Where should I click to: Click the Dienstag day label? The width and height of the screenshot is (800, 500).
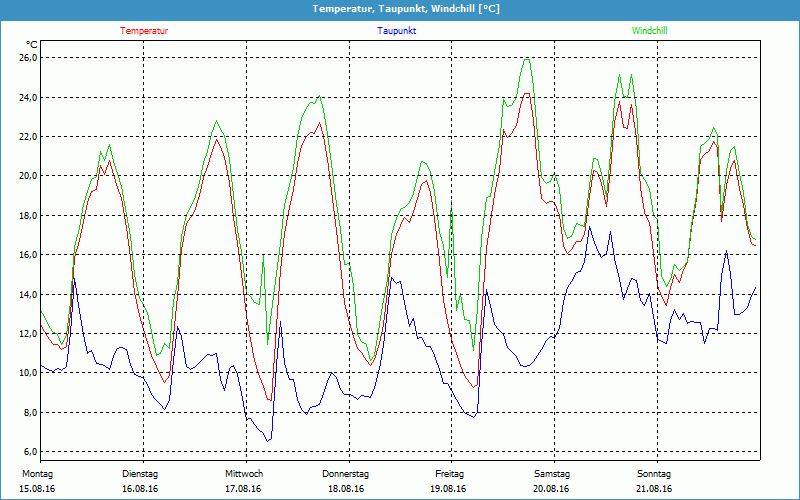coord(140,474)
